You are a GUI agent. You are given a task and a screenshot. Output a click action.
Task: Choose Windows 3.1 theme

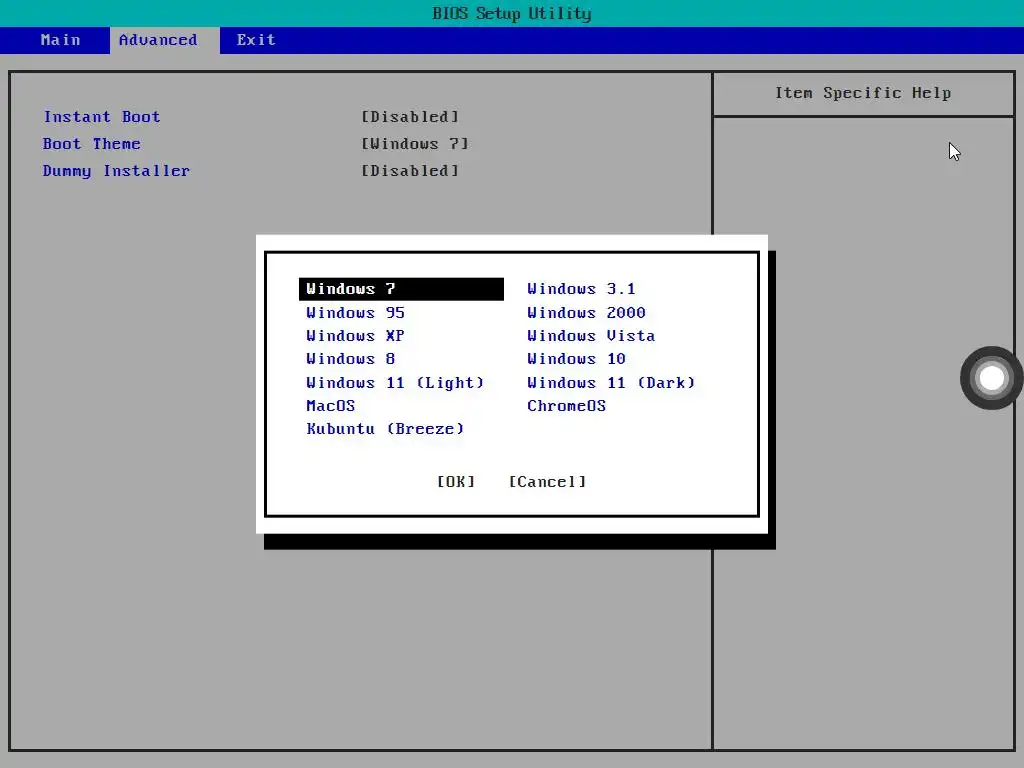tap(581, 289)
